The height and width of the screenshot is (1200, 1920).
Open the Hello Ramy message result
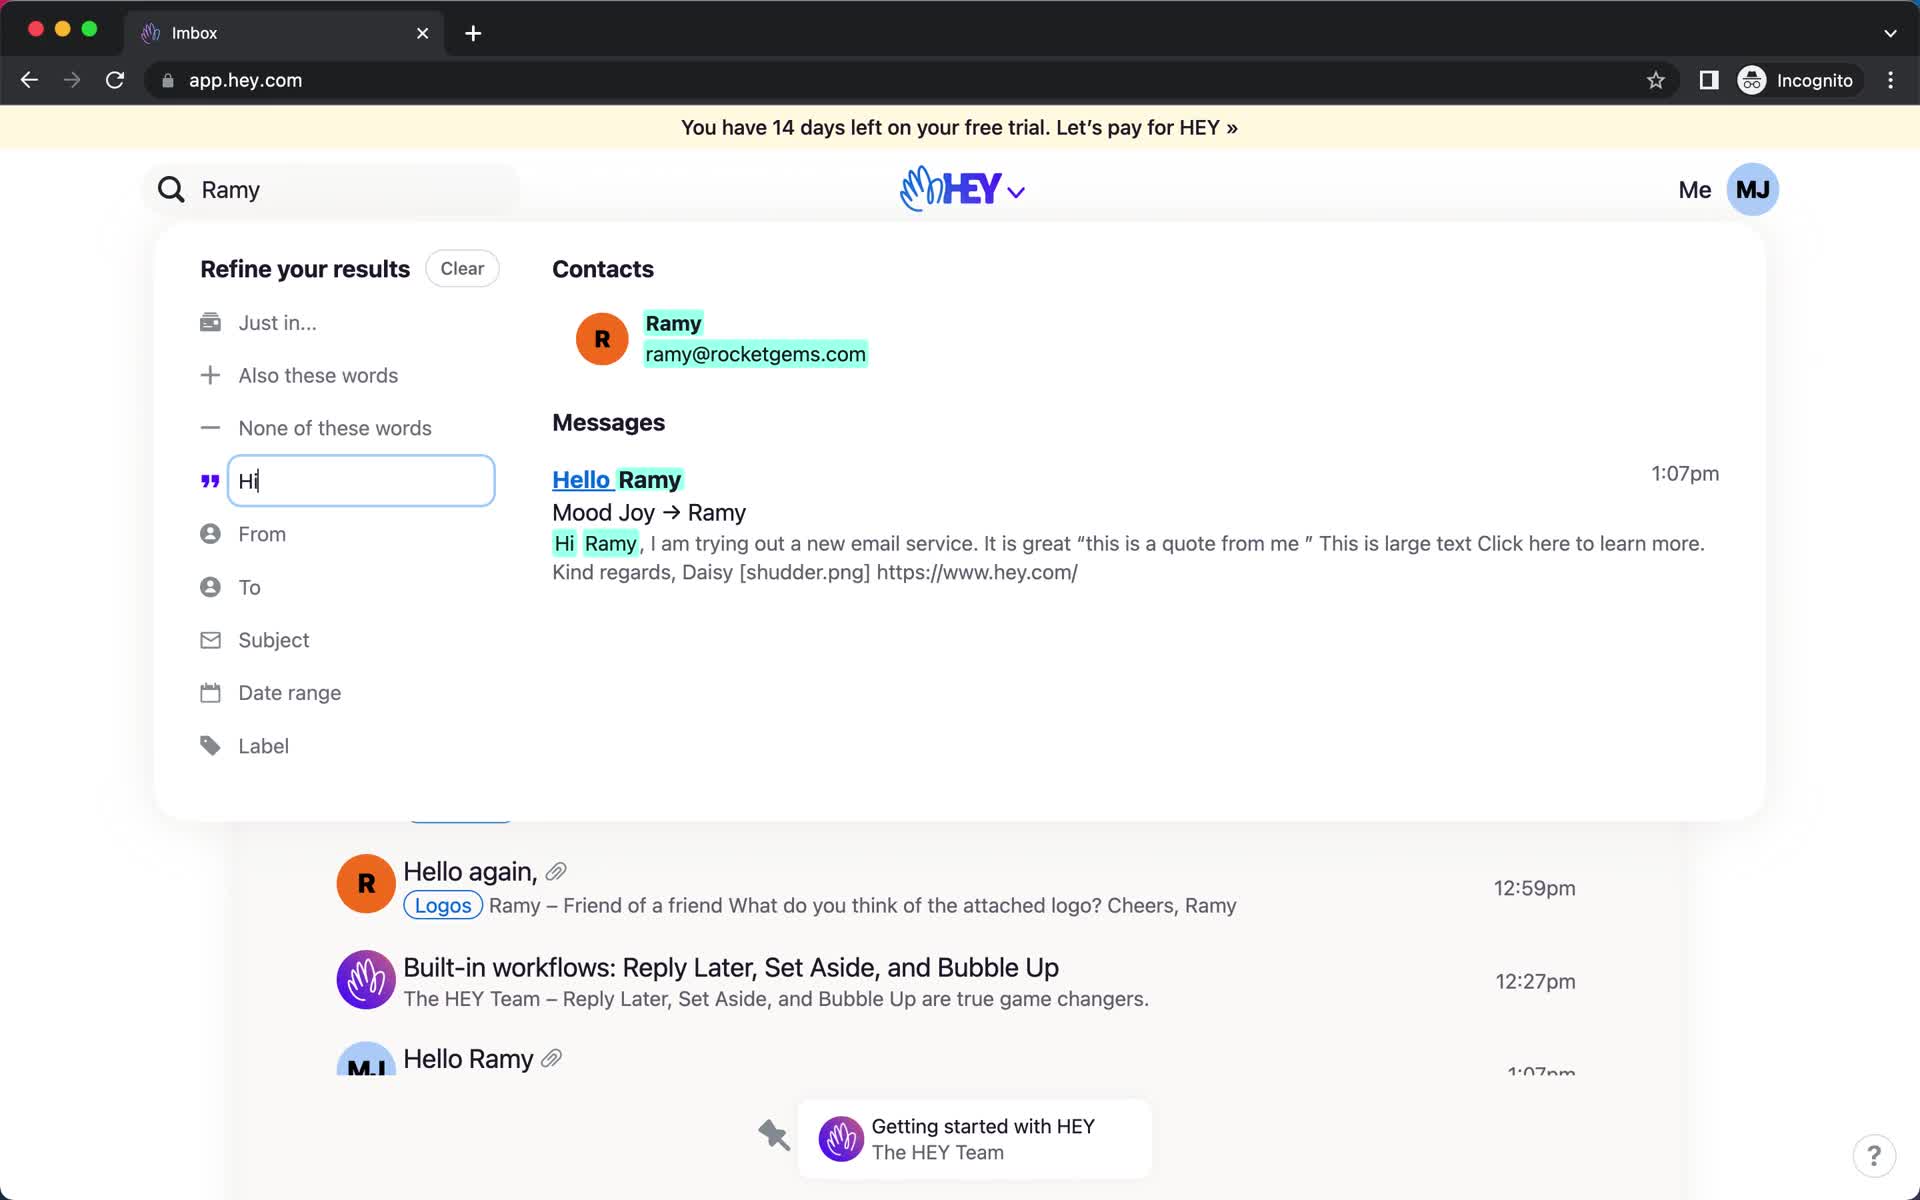(x=617, y=480)
